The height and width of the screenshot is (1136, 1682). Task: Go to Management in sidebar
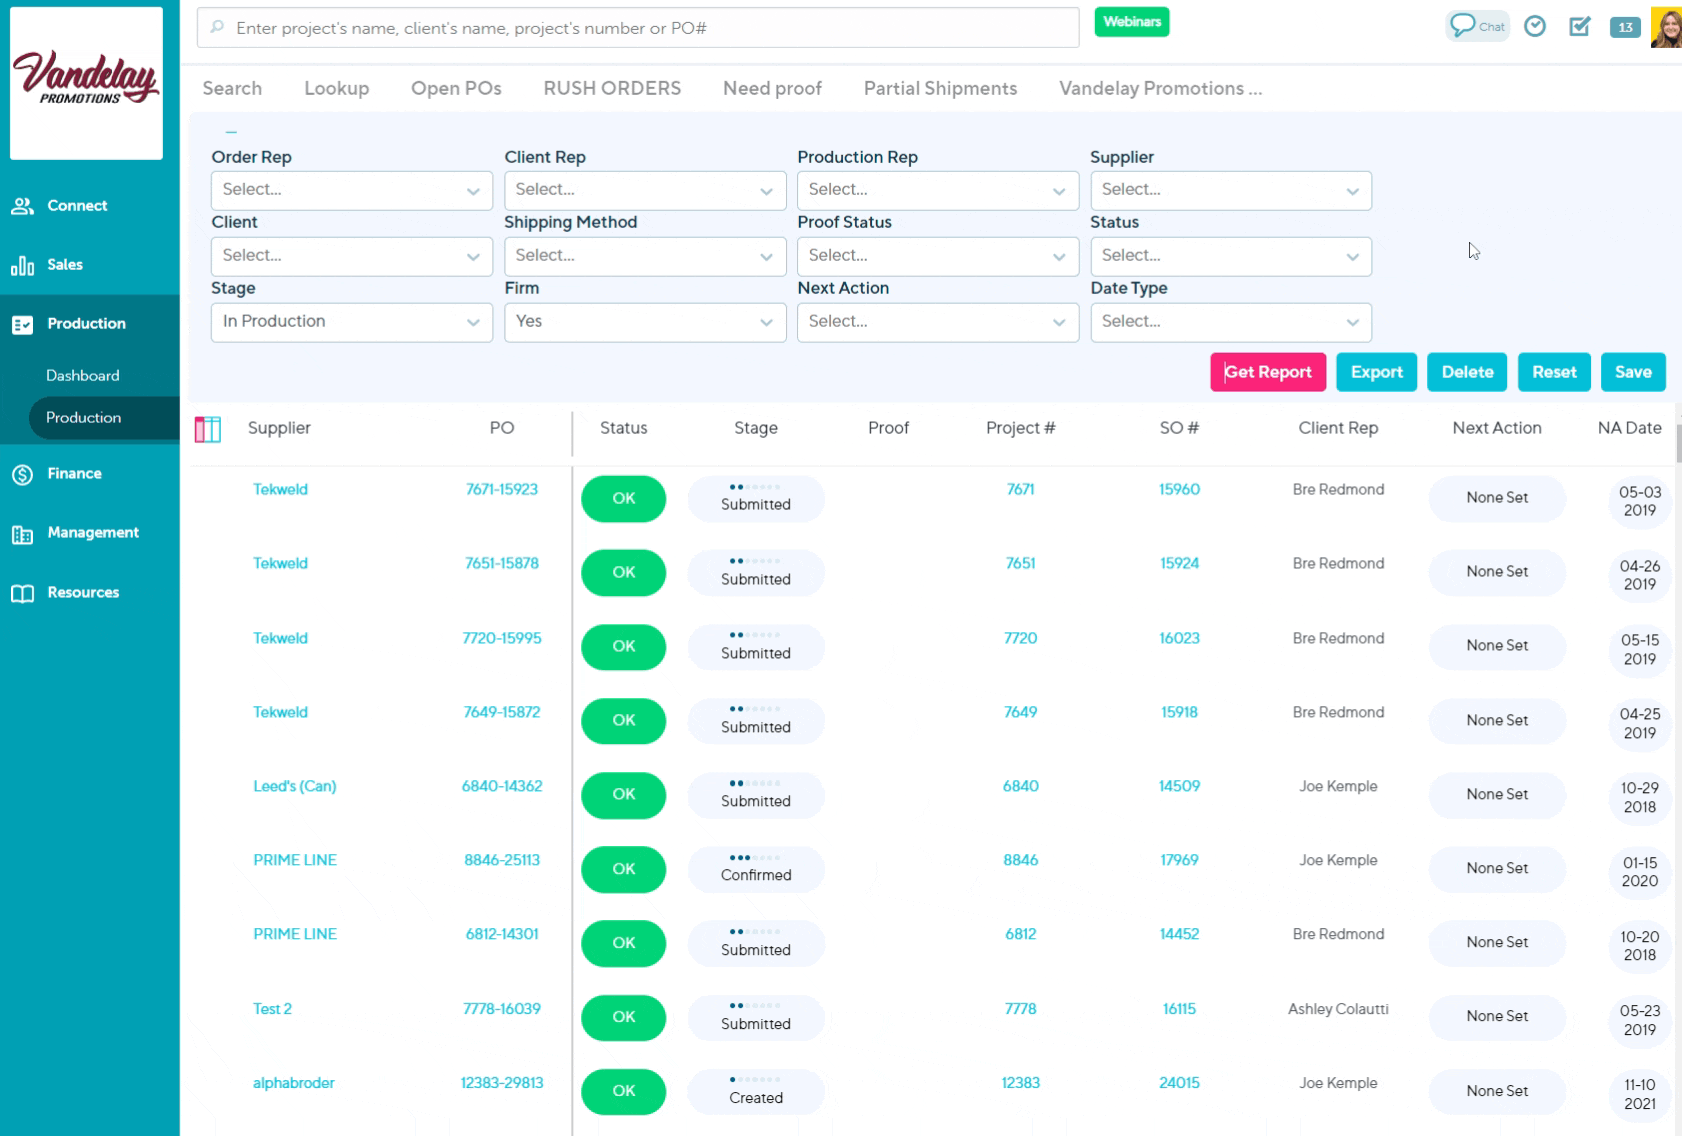pyautogui.click(x=93, y=533)
